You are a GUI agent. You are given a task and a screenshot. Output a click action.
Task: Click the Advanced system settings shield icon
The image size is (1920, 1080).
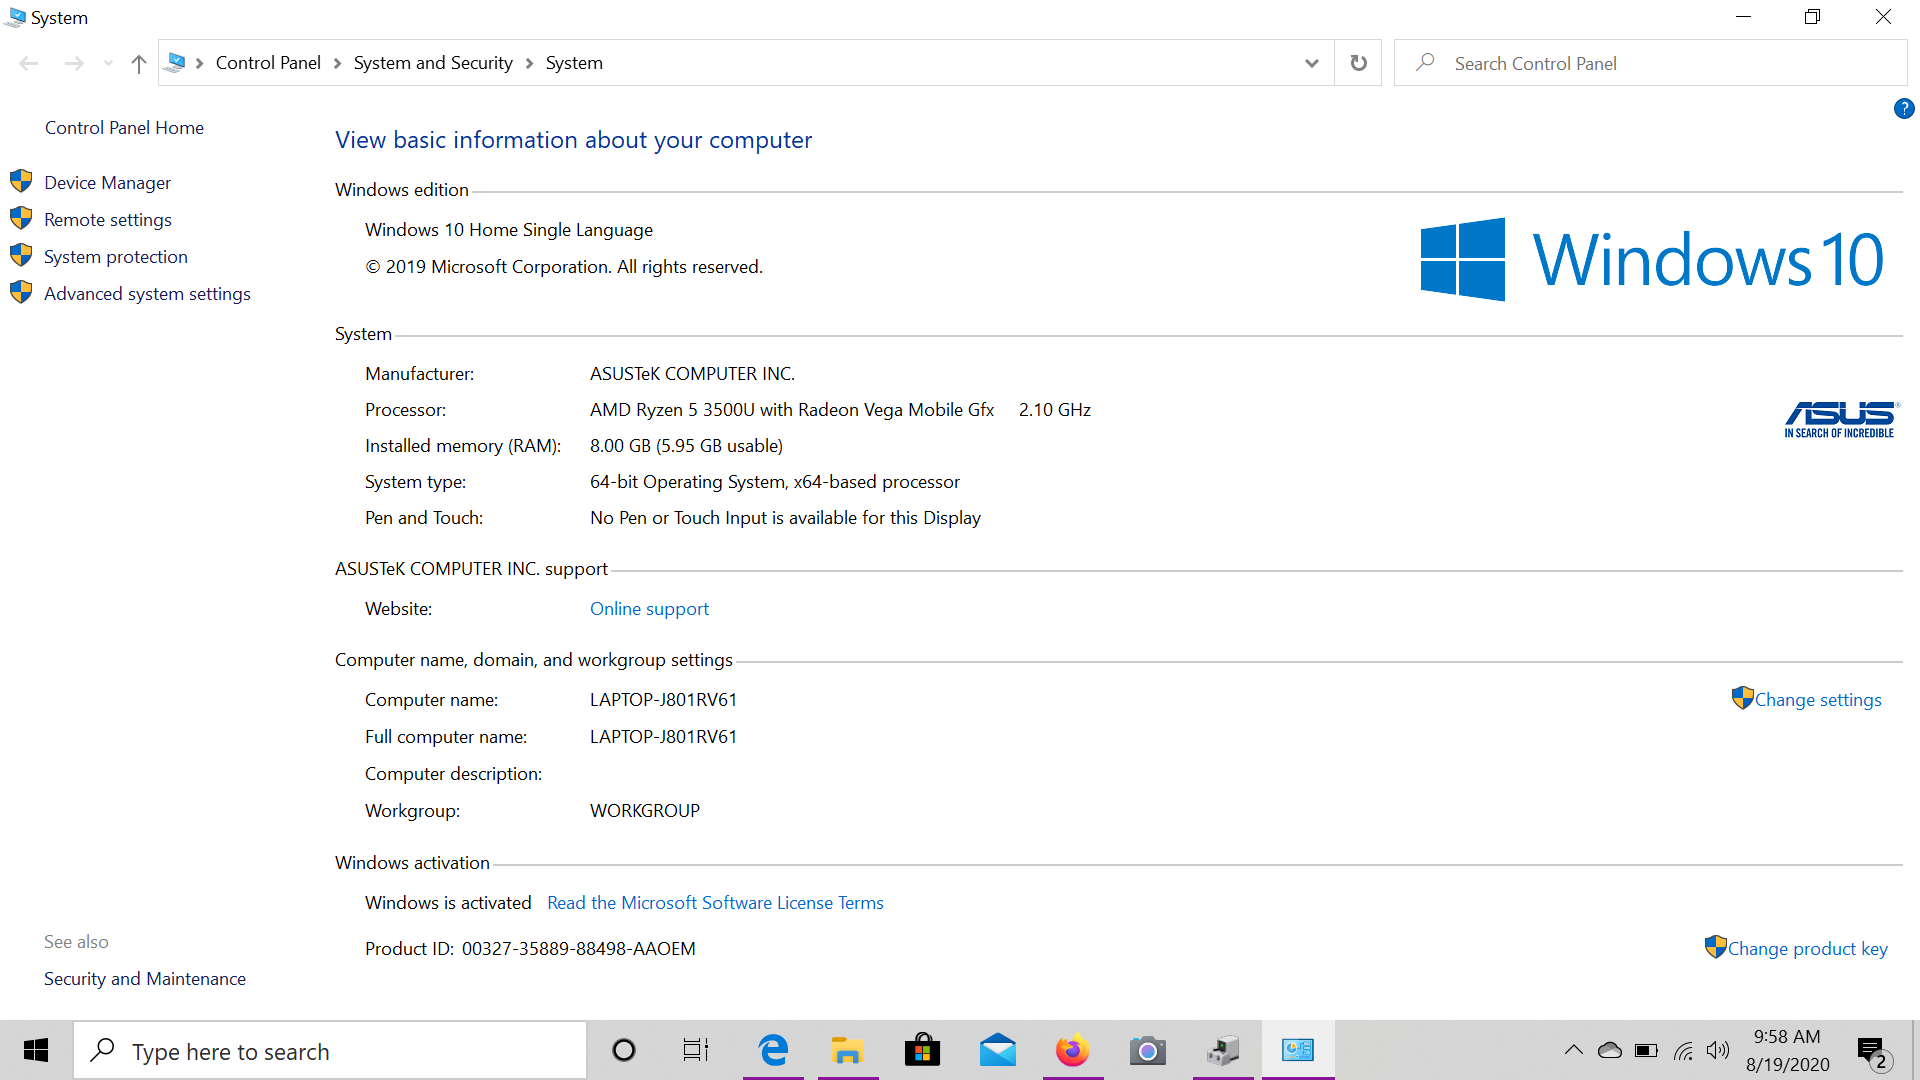coord(21,292)
